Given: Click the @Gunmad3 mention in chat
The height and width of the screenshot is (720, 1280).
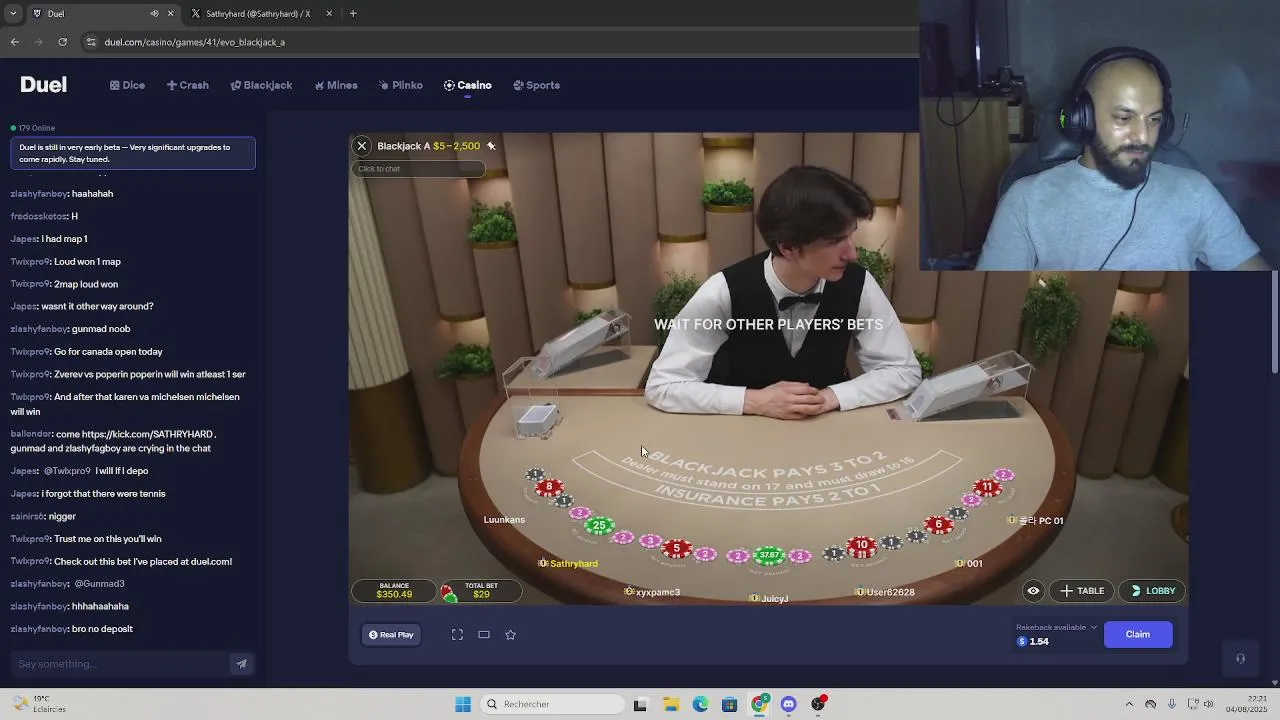Looking at the screenshot, I should pyautogui.click(x=99, y=584).
